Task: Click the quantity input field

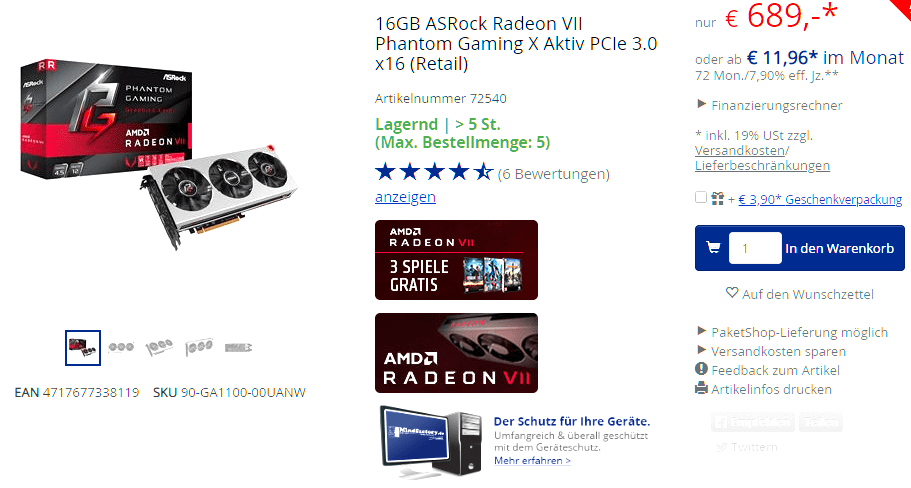Action: pyautogui.click(x=755, y=248)
